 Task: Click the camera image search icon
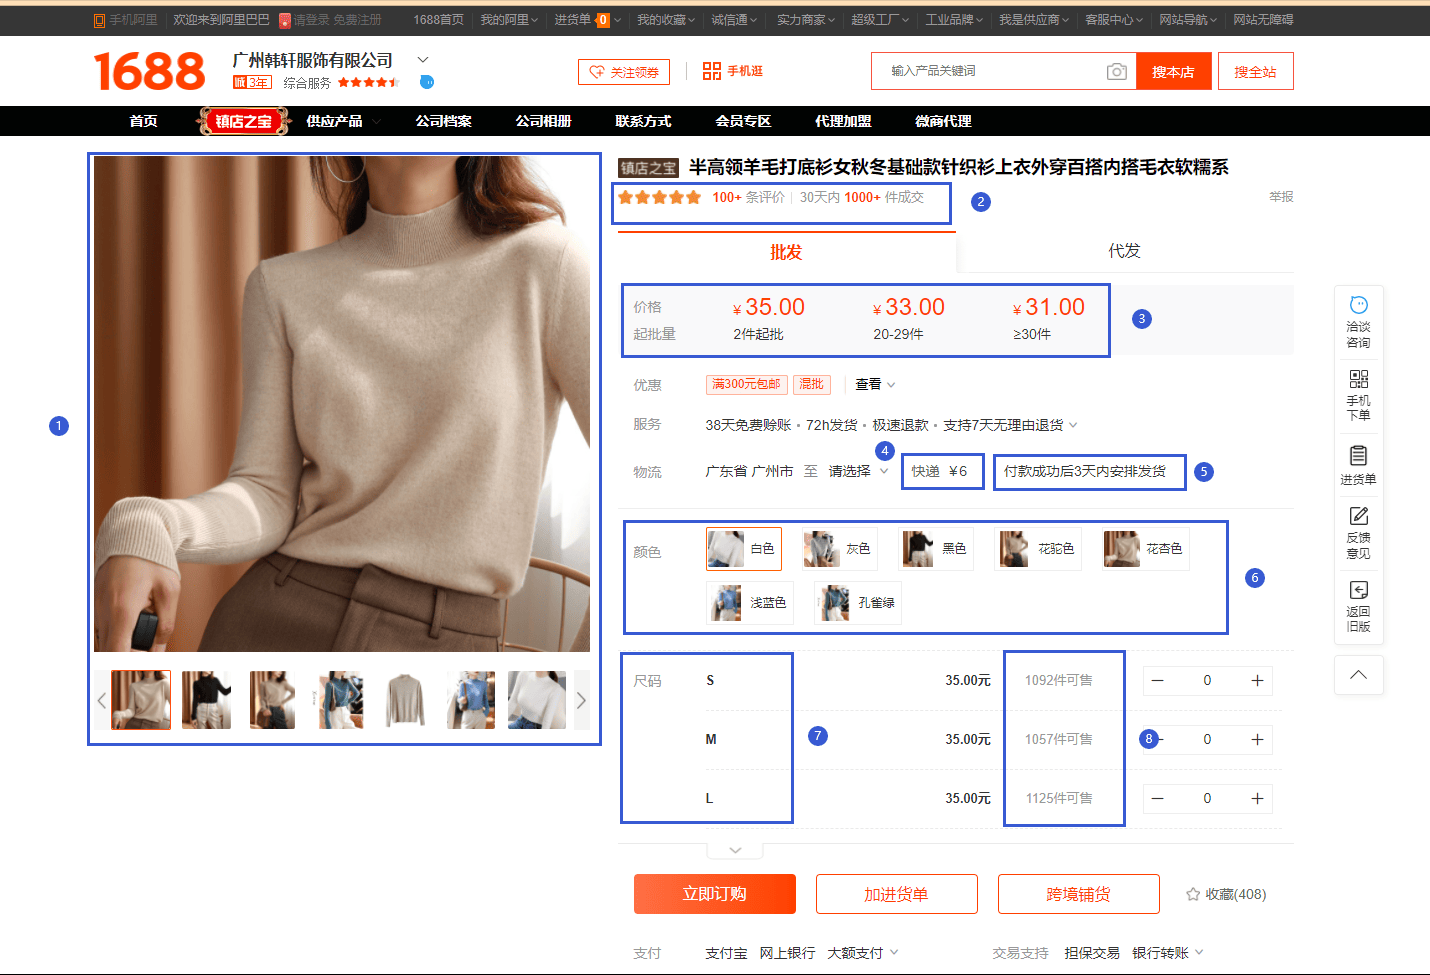tap(1116, 71)
